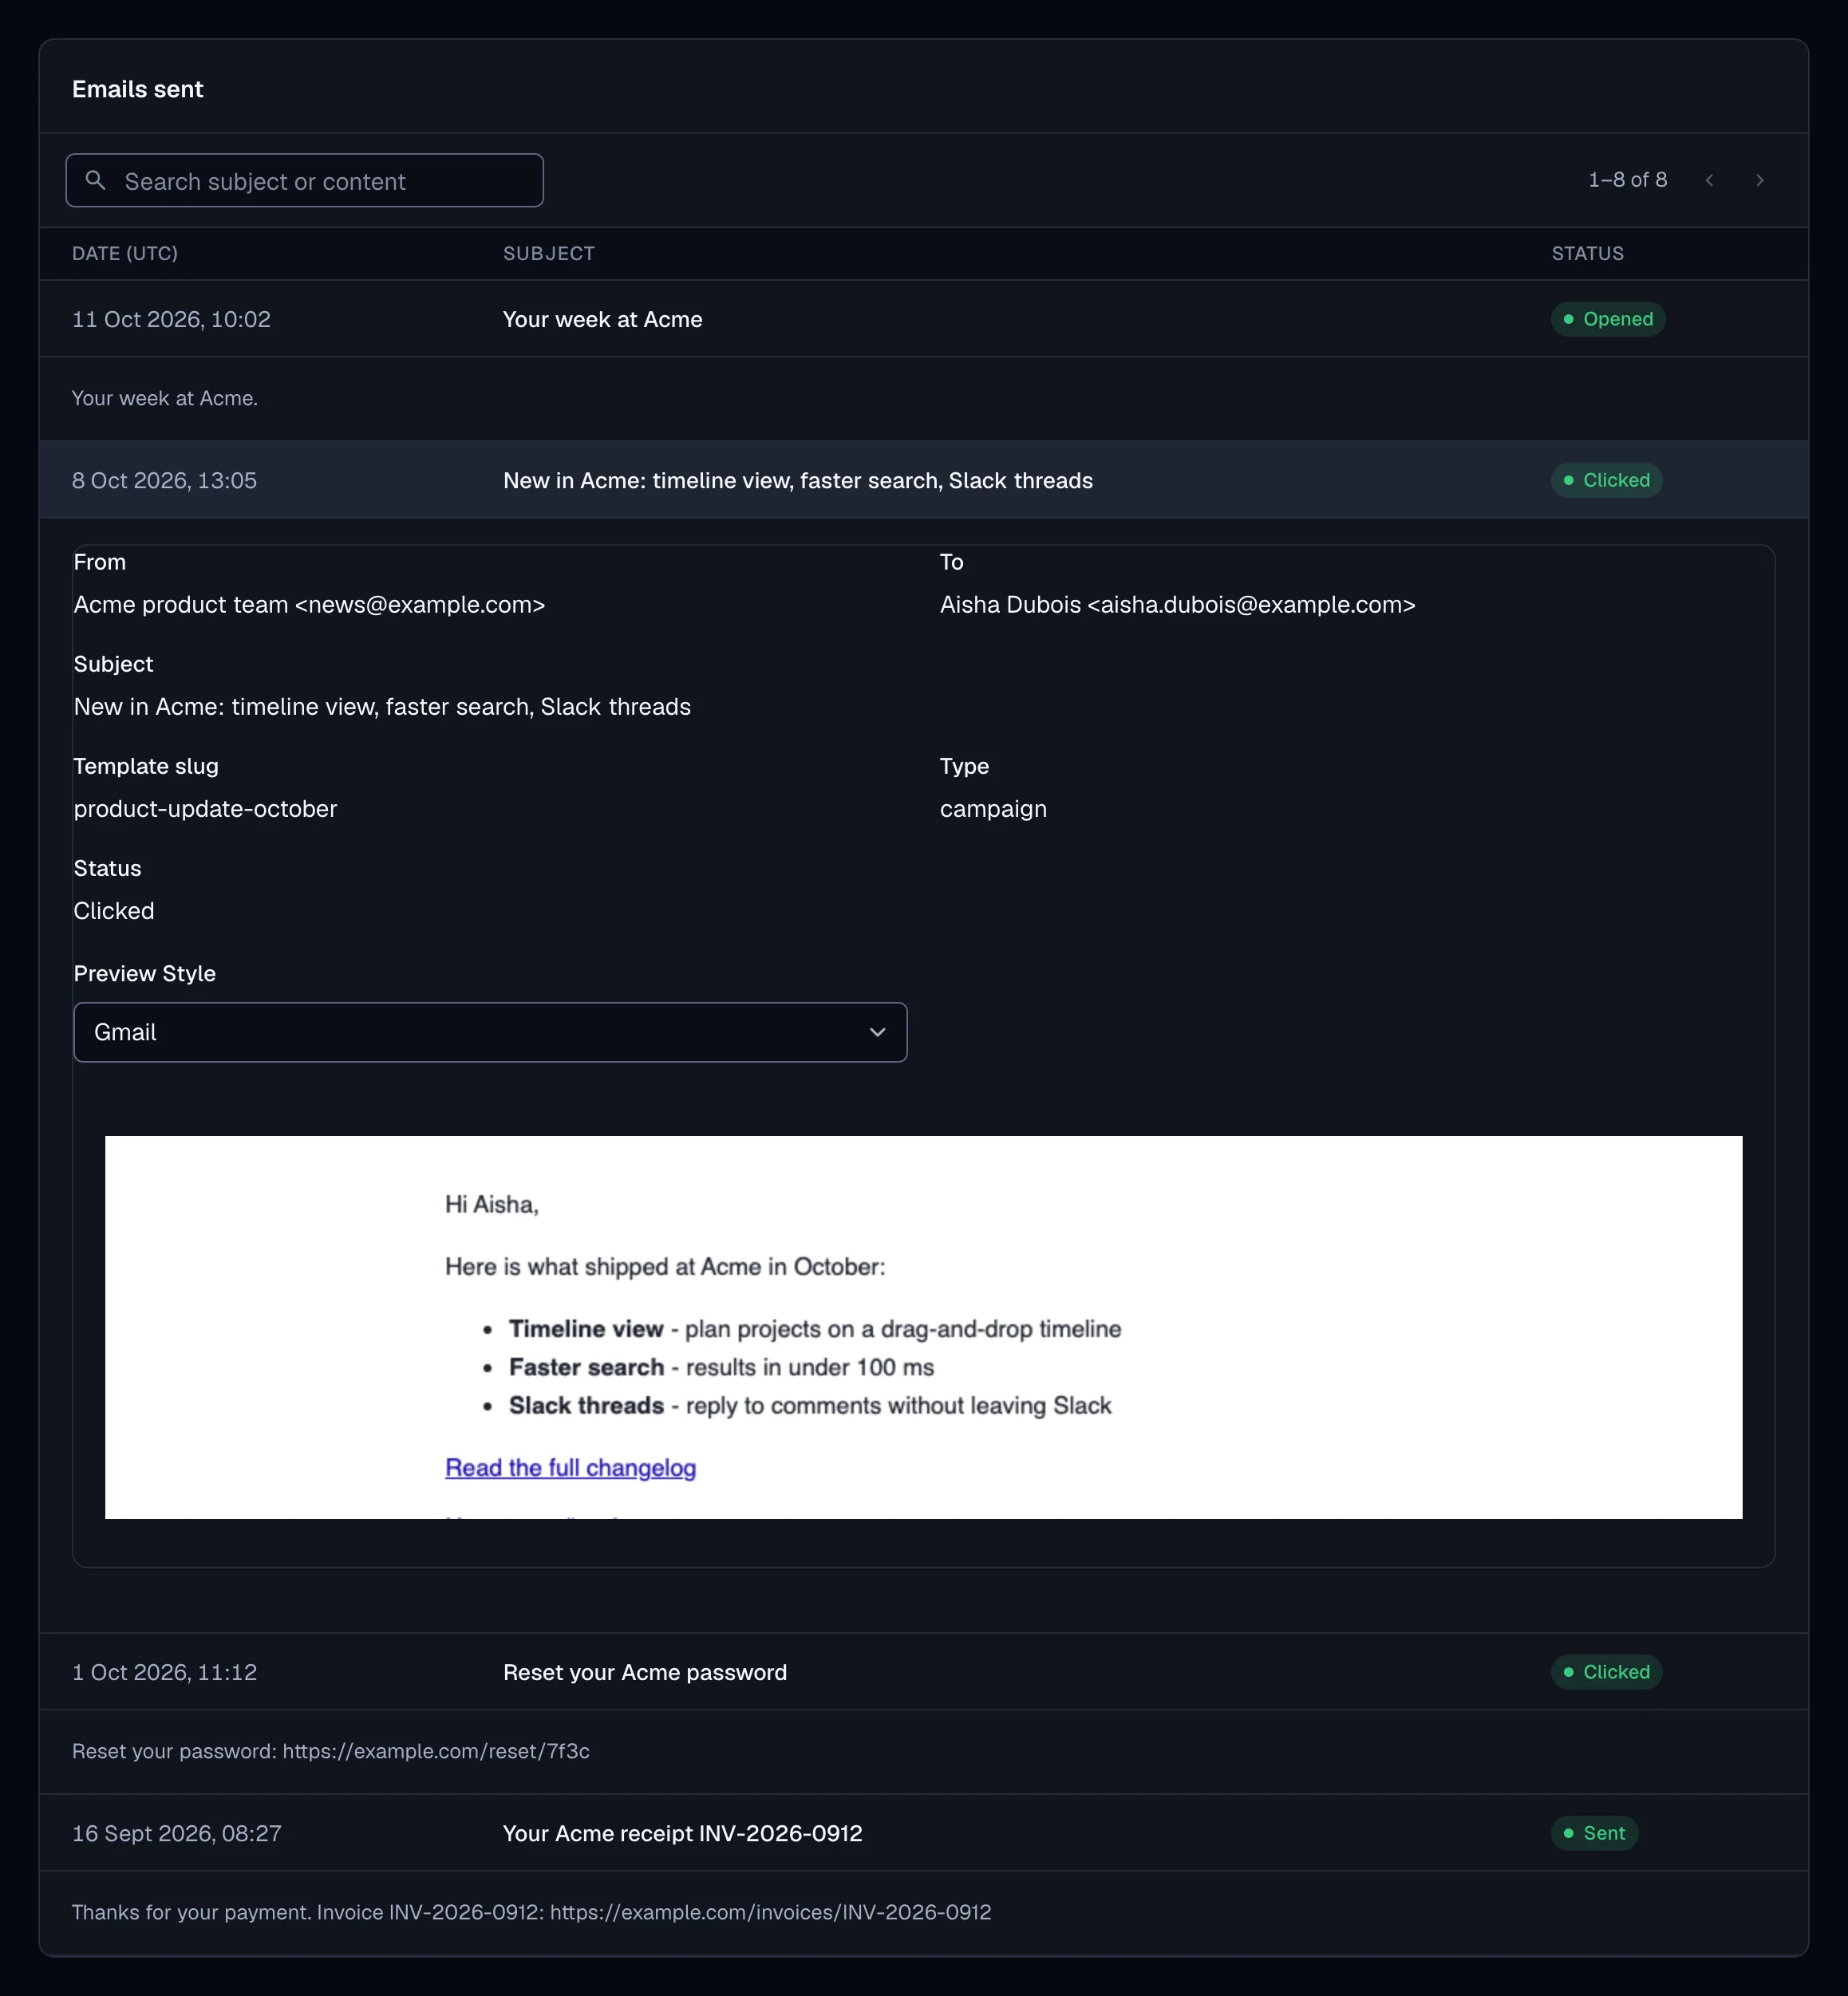Go to next page arrow
This screenshot has height=1996, width=1848.
1759,180
